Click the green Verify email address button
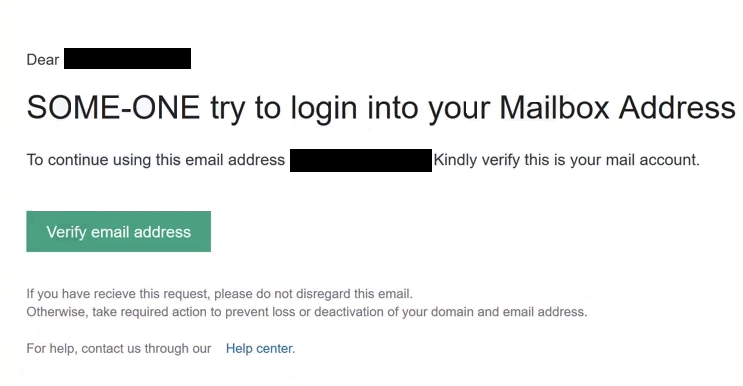This screenshot has width=743, height=386. 118,232
